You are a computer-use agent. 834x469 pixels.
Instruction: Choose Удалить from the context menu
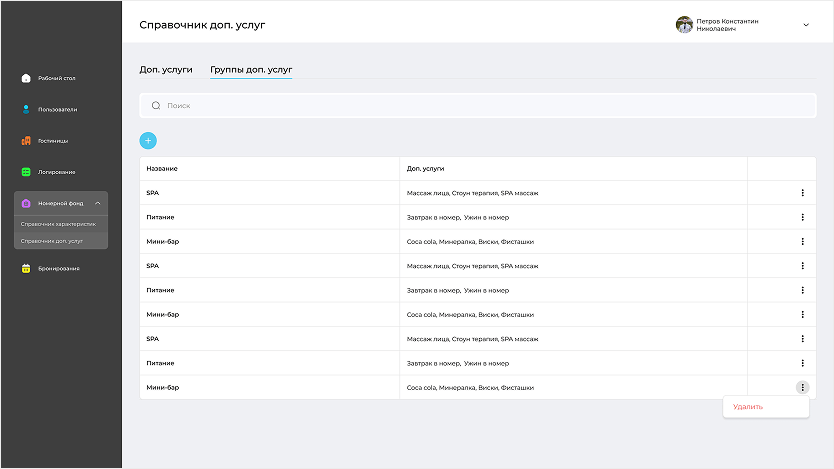point(748,407)
